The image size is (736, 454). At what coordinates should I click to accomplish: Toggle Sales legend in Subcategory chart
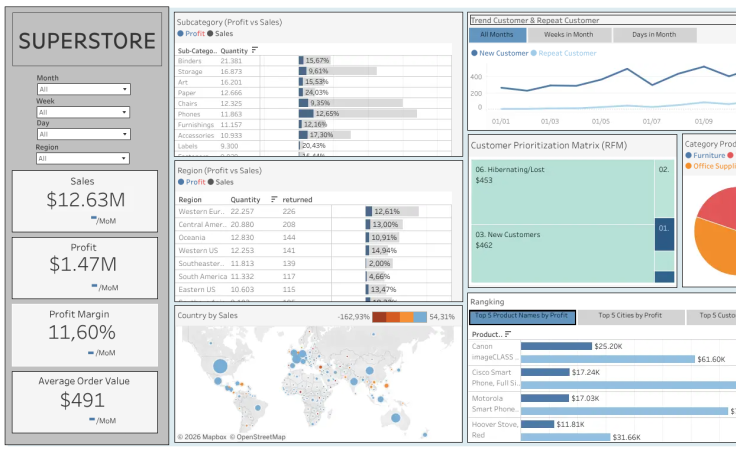pos(220,33)
